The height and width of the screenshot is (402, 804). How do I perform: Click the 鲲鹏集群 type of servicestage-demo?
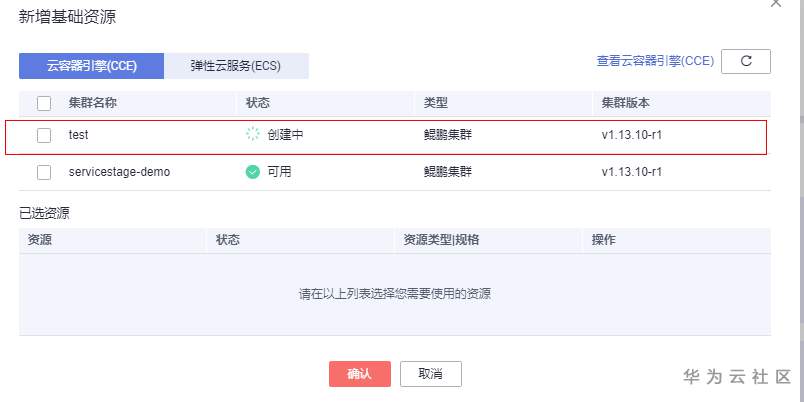[x=448, y=172]
